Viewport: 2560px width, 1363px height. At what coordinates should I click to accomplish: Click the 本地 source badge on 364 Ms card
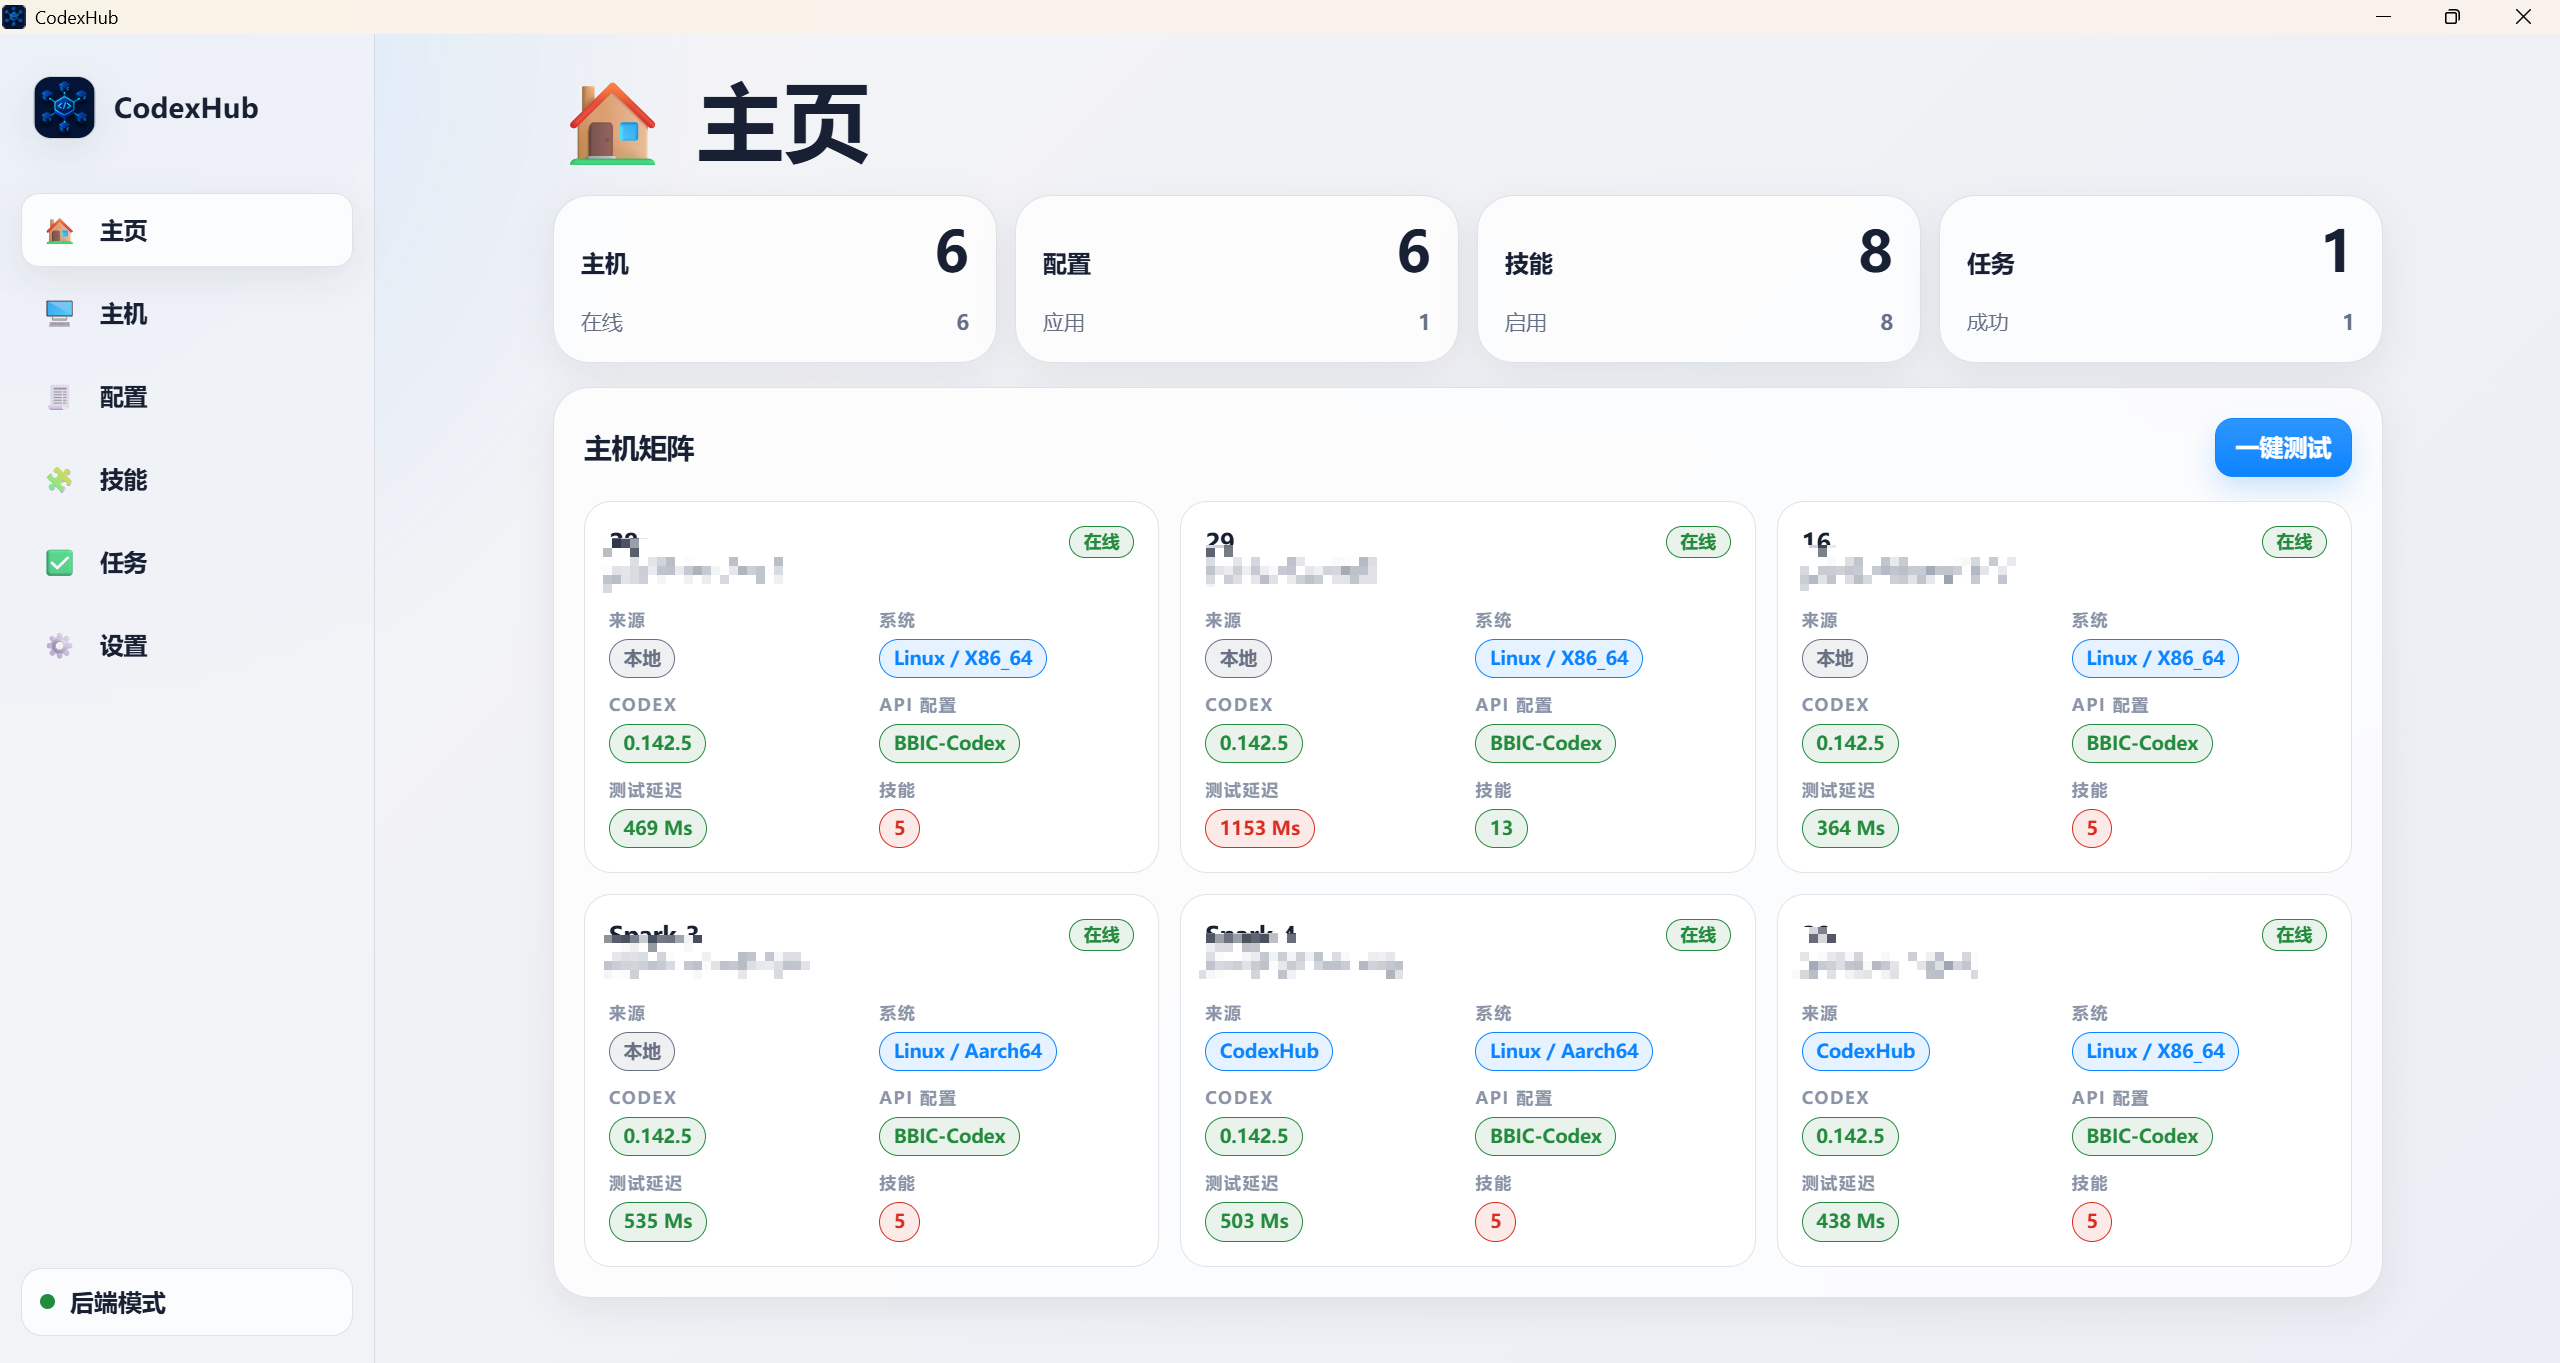point(1834,658)
